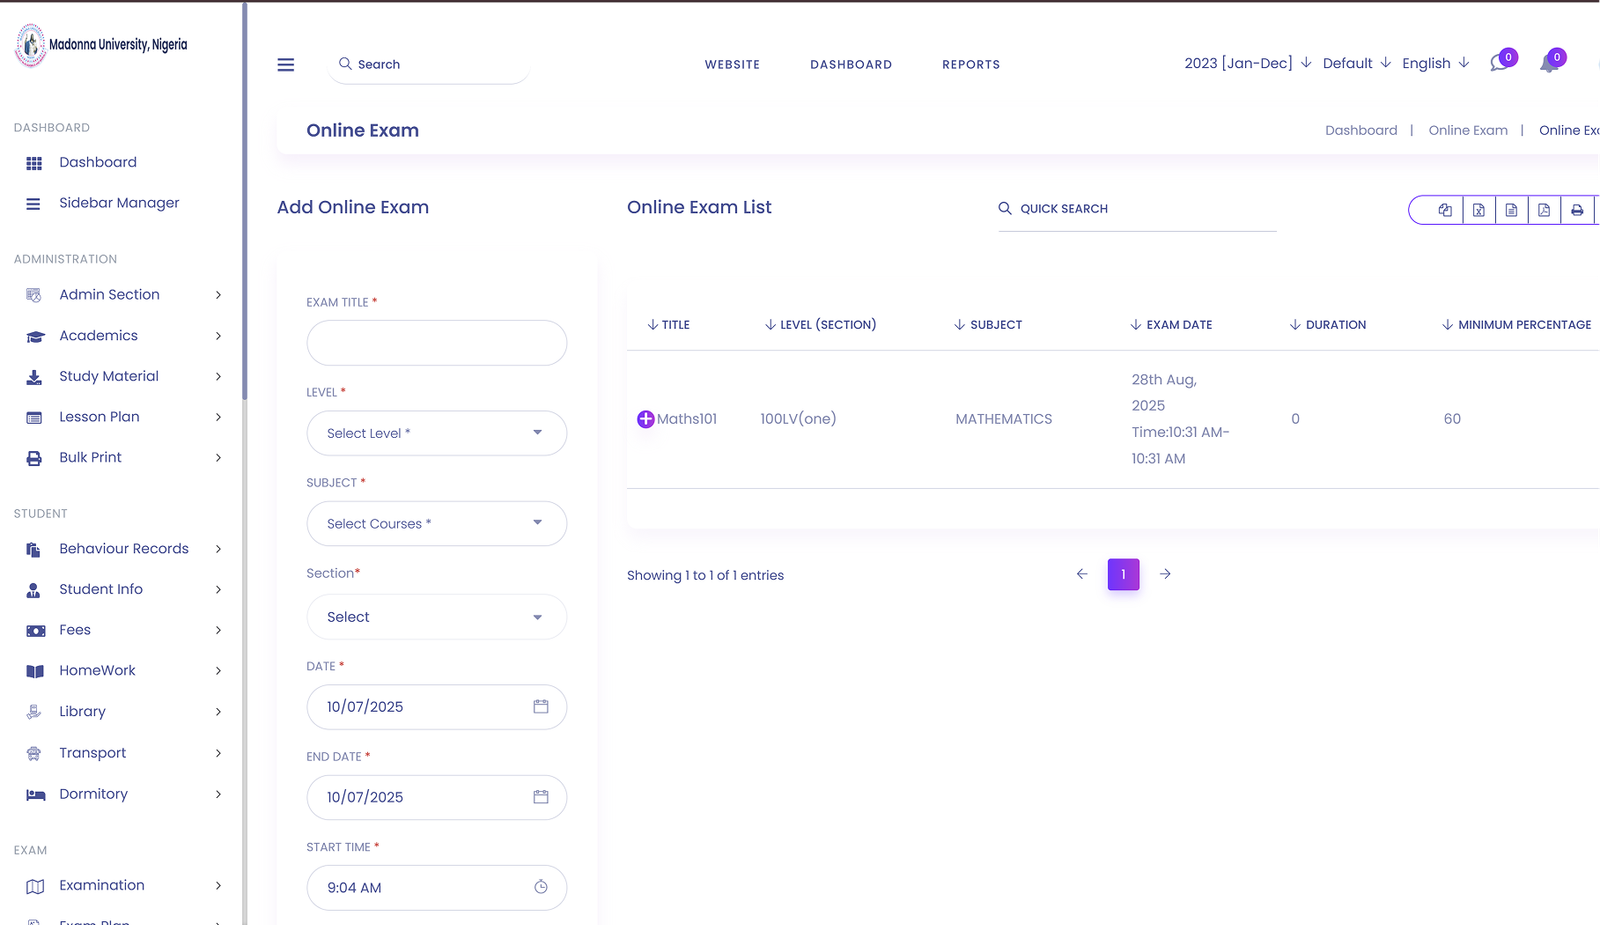Open the DASHBOARD menu item
1600x925 pixels.
[x=851, y=64]
